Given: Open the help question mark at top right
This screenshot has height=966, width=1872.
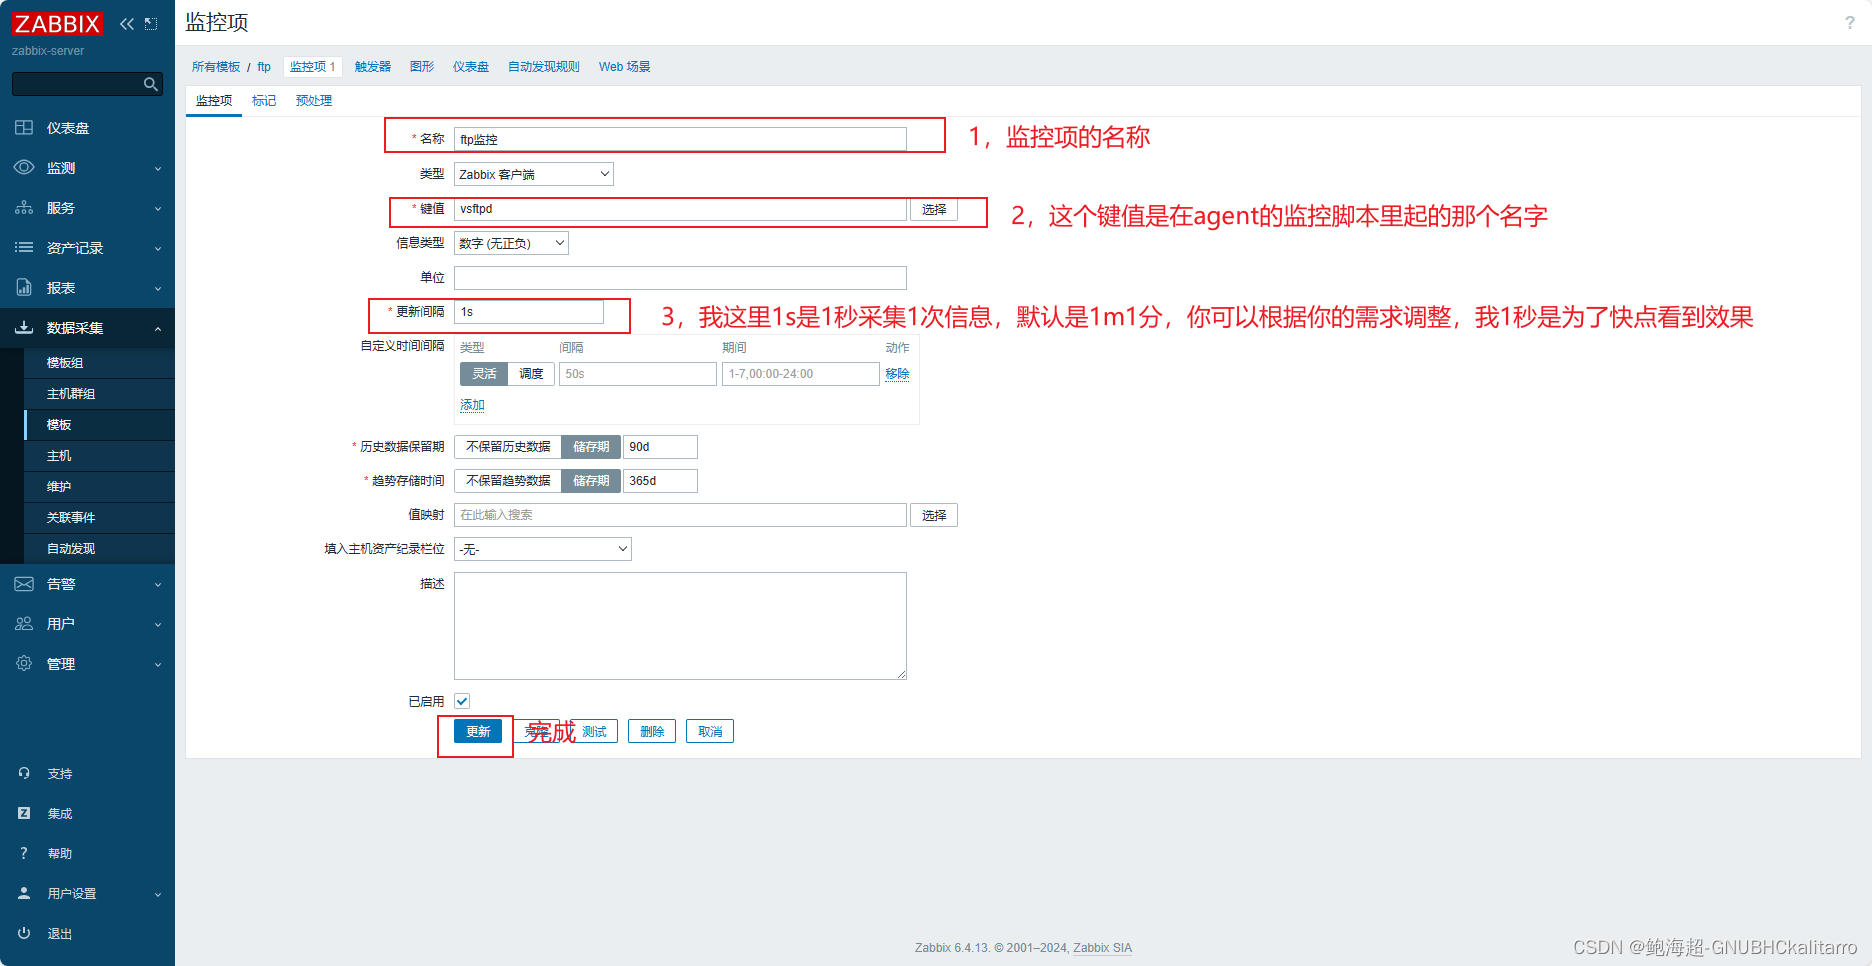Looking at the screenshot, I should 1849,23.
